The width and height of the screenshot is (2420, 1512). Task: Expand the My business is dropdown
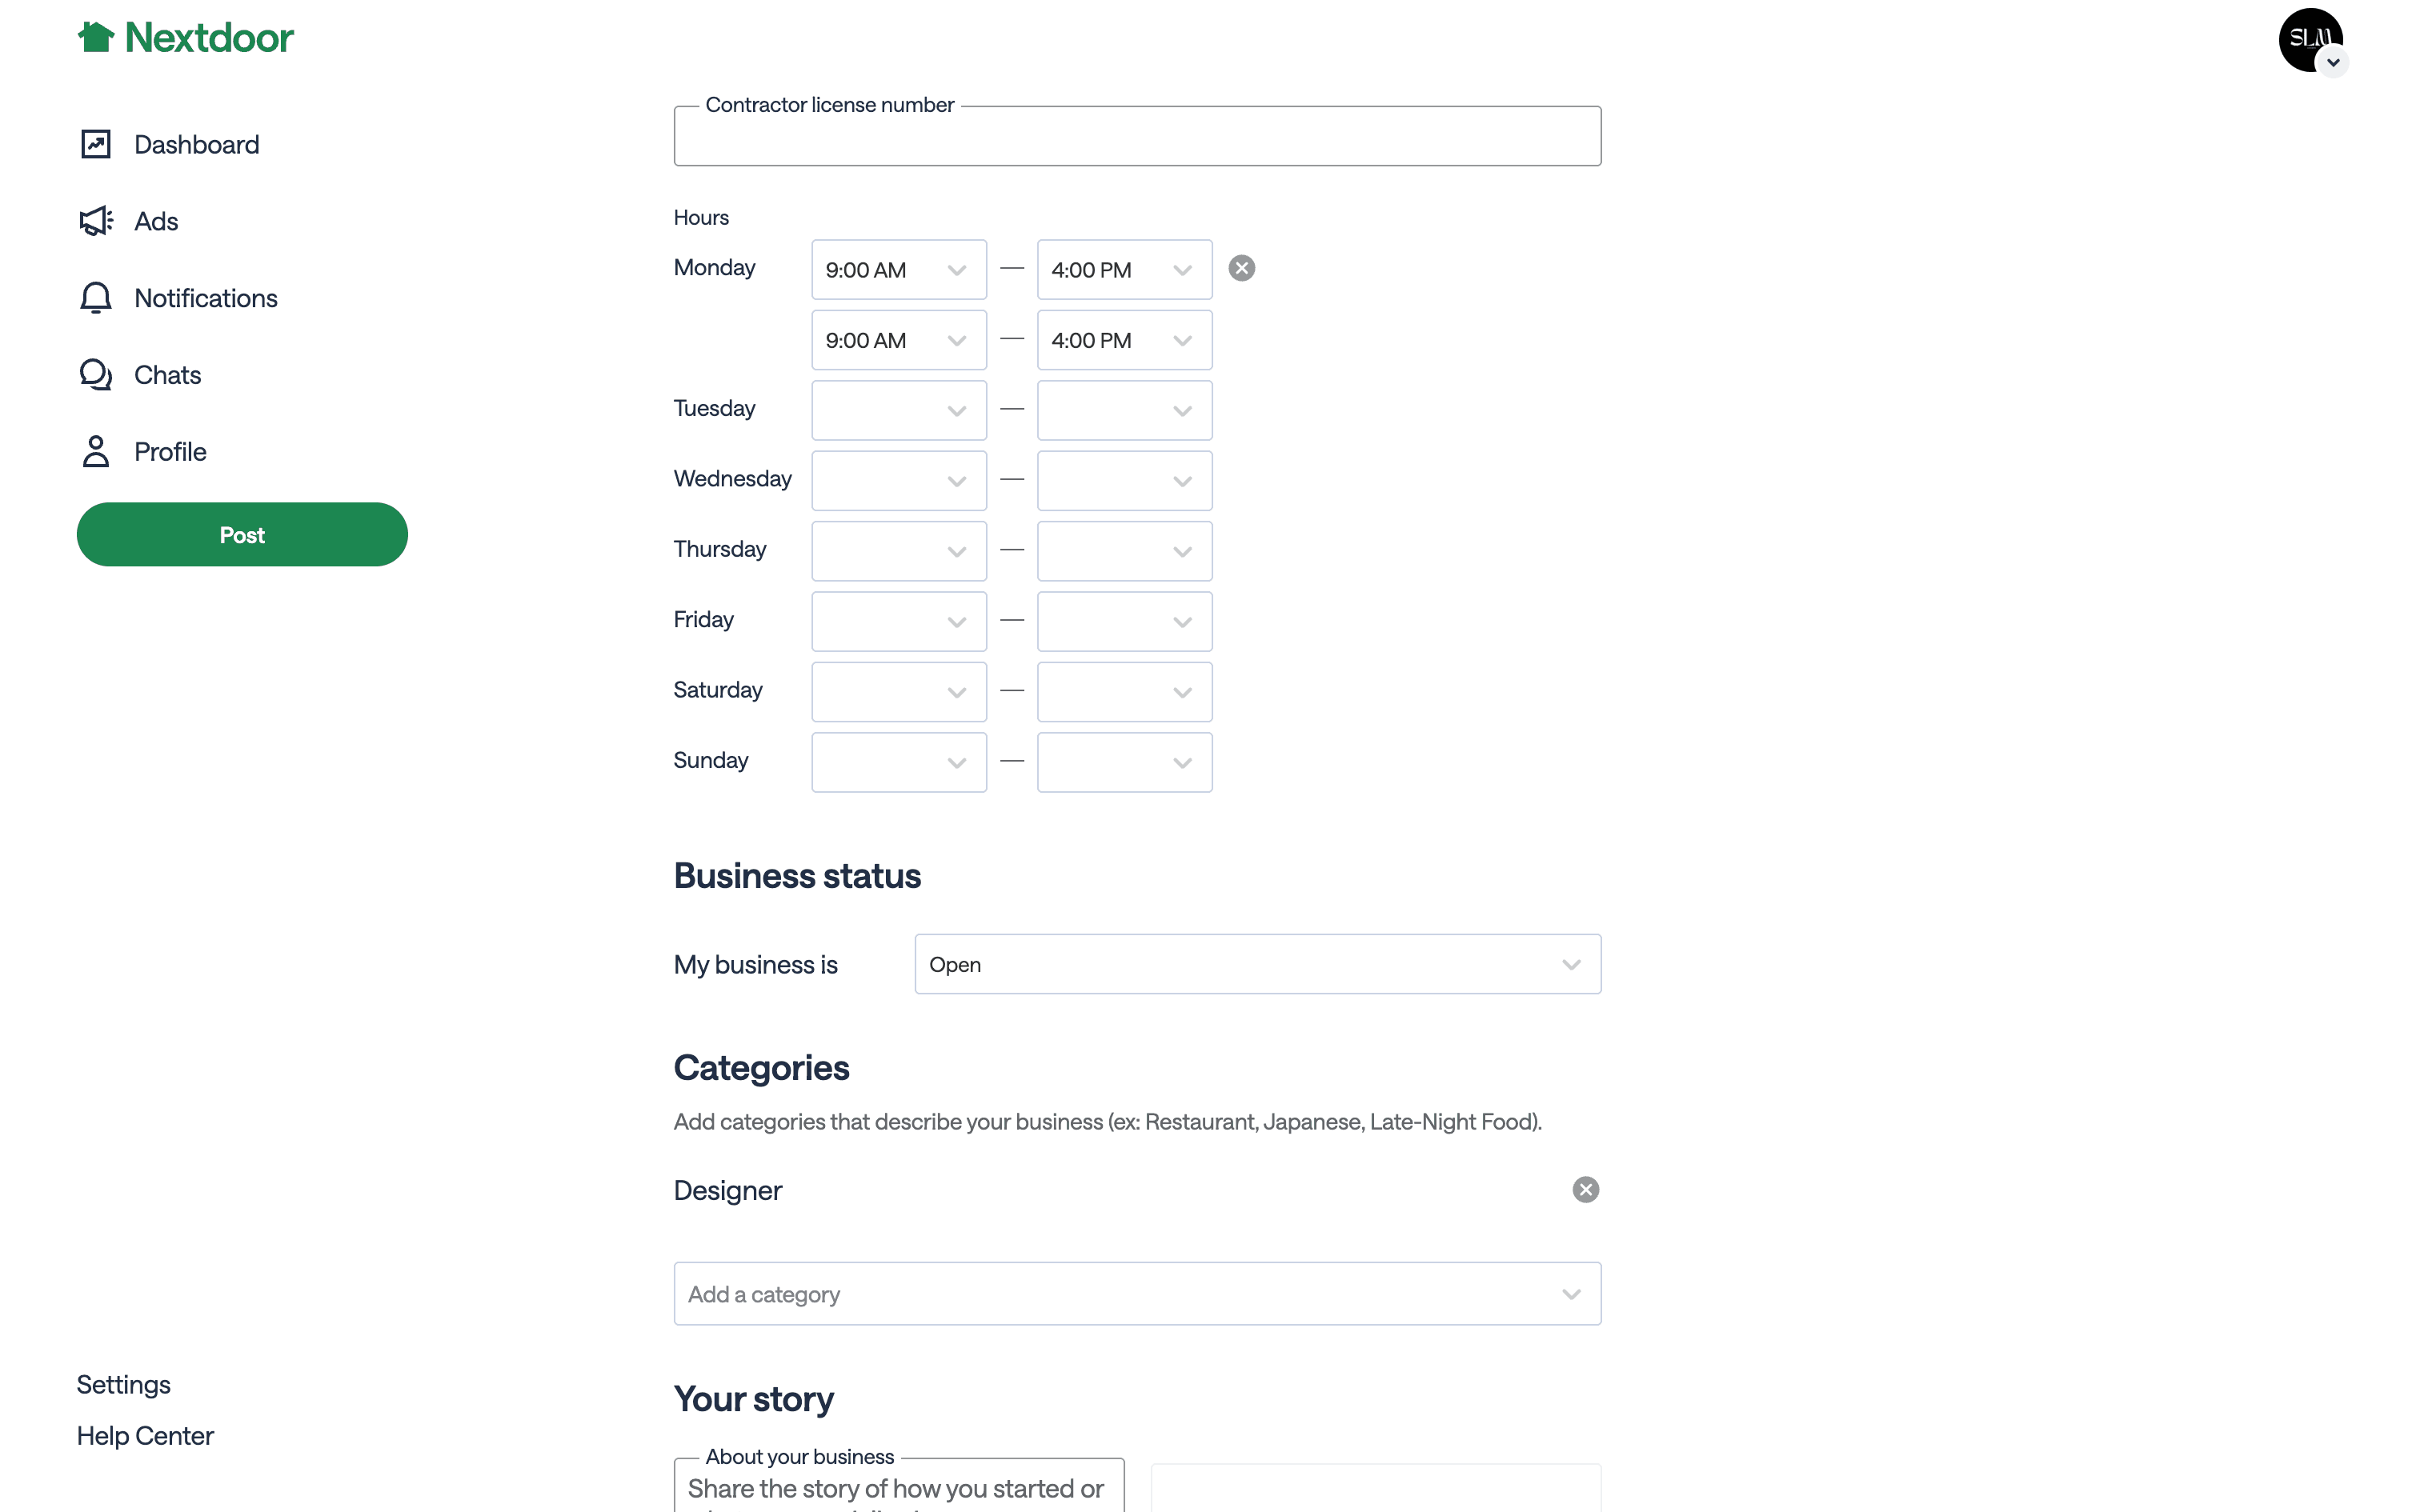click(1257, 964)
